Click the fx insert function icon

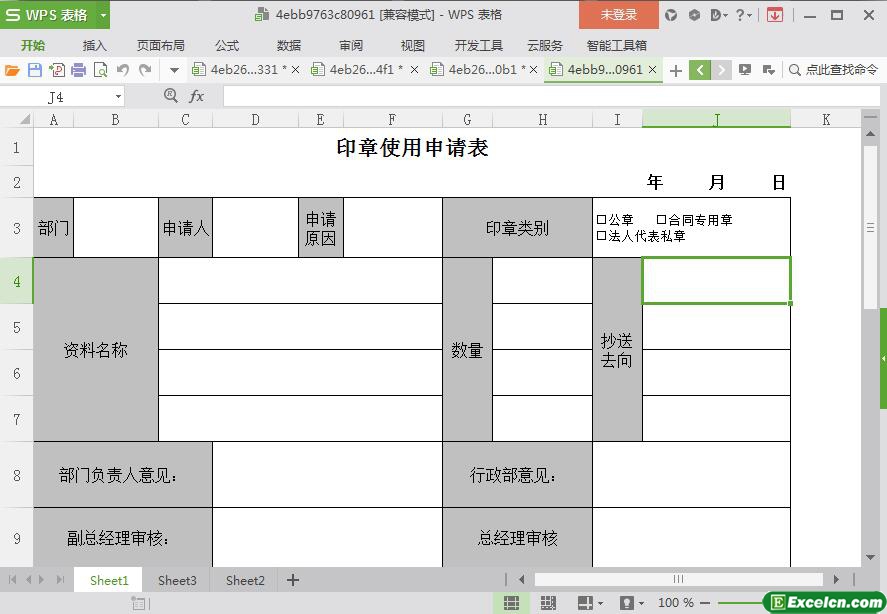[x=197, y=96]
